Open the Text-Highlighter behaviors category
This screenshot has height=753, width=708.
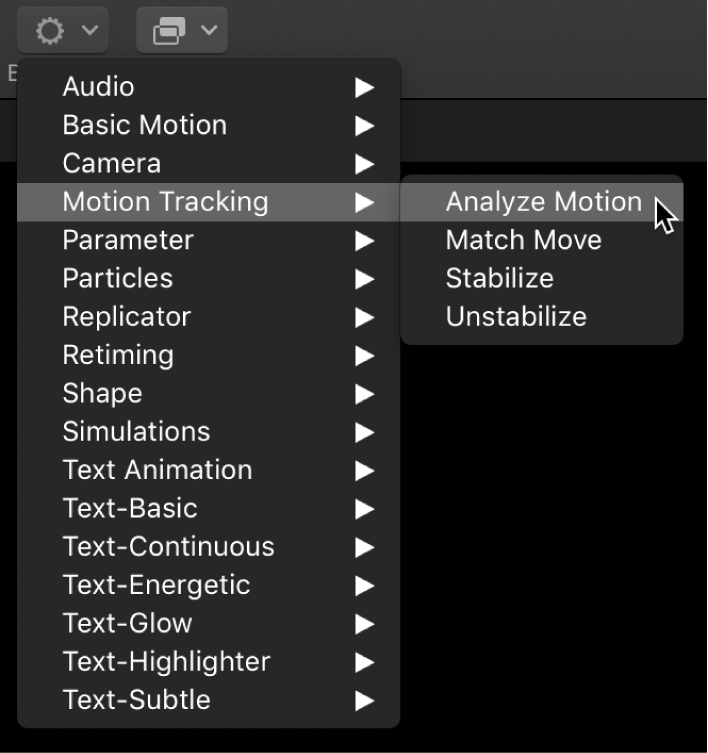point(166,662)
